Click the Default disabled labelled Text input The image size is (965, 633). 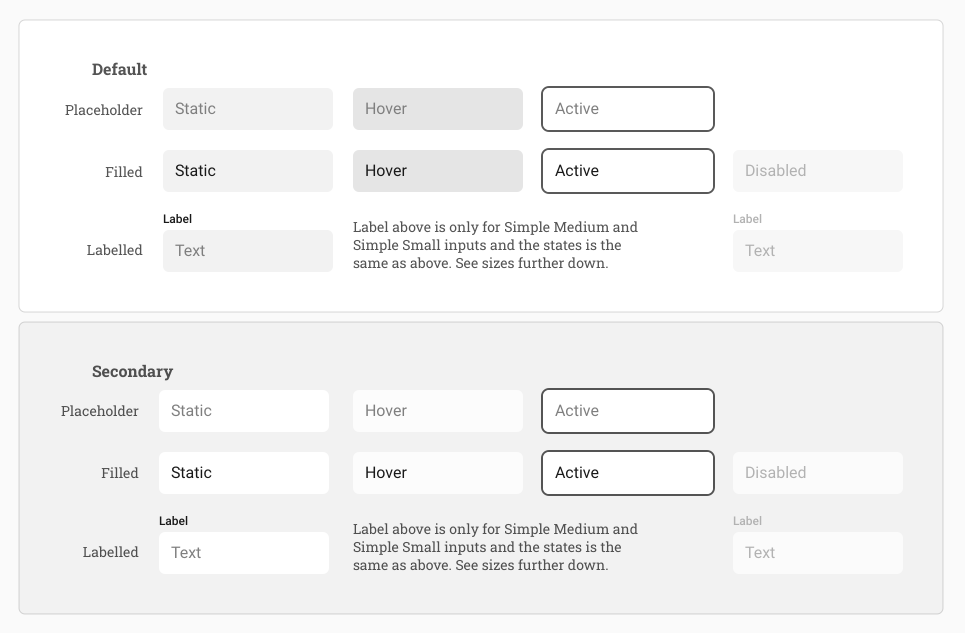[x=817, y=251]
